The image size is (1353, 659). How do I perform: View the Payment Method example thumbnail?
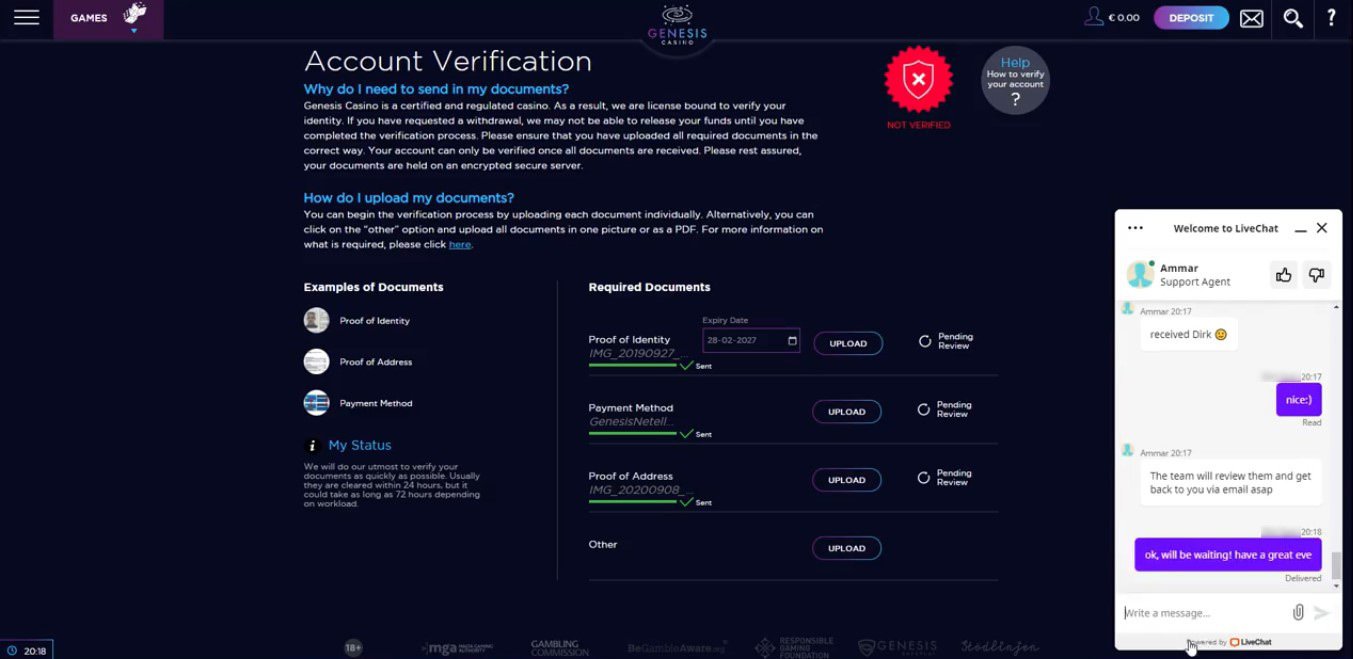[316, 402]
